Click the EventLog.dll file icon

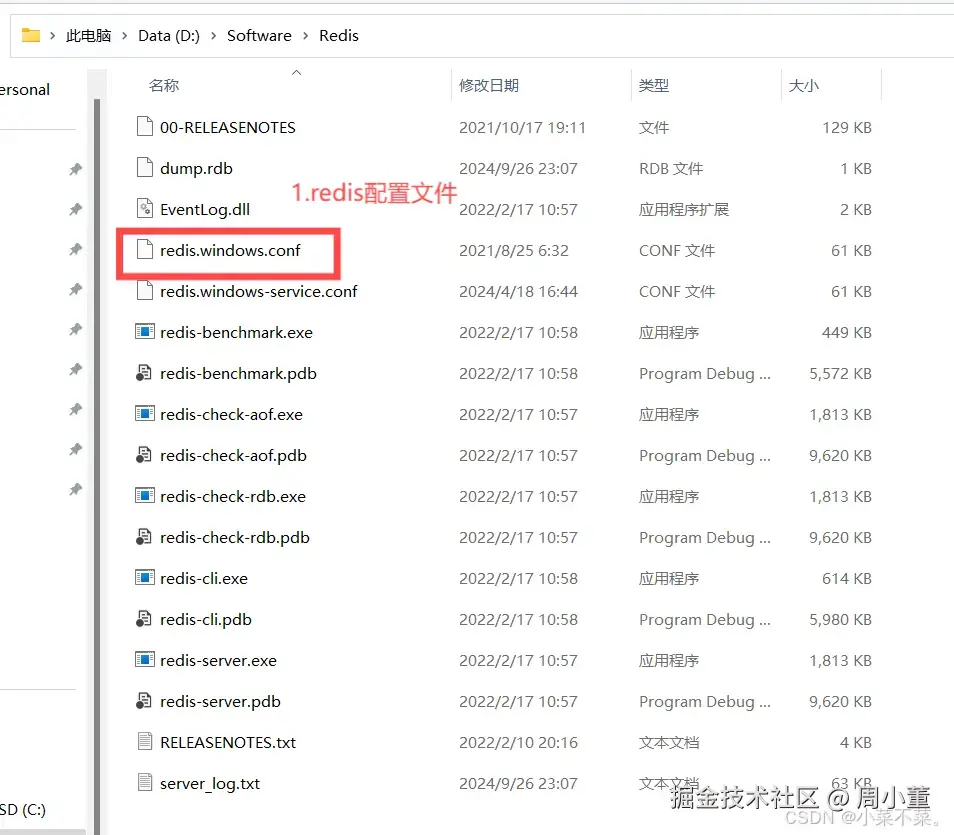click(145, 209)
